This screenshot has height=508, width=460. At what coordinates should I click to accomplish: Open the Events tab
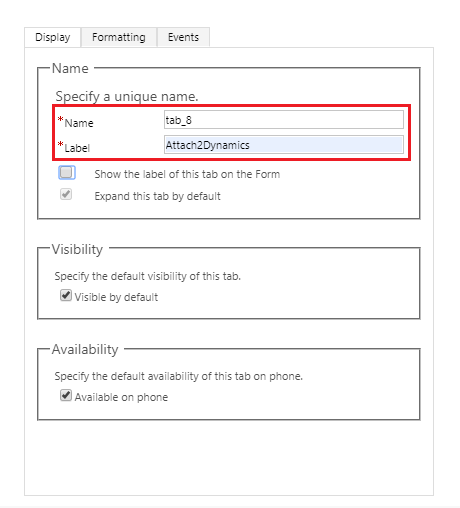(183, 37)
